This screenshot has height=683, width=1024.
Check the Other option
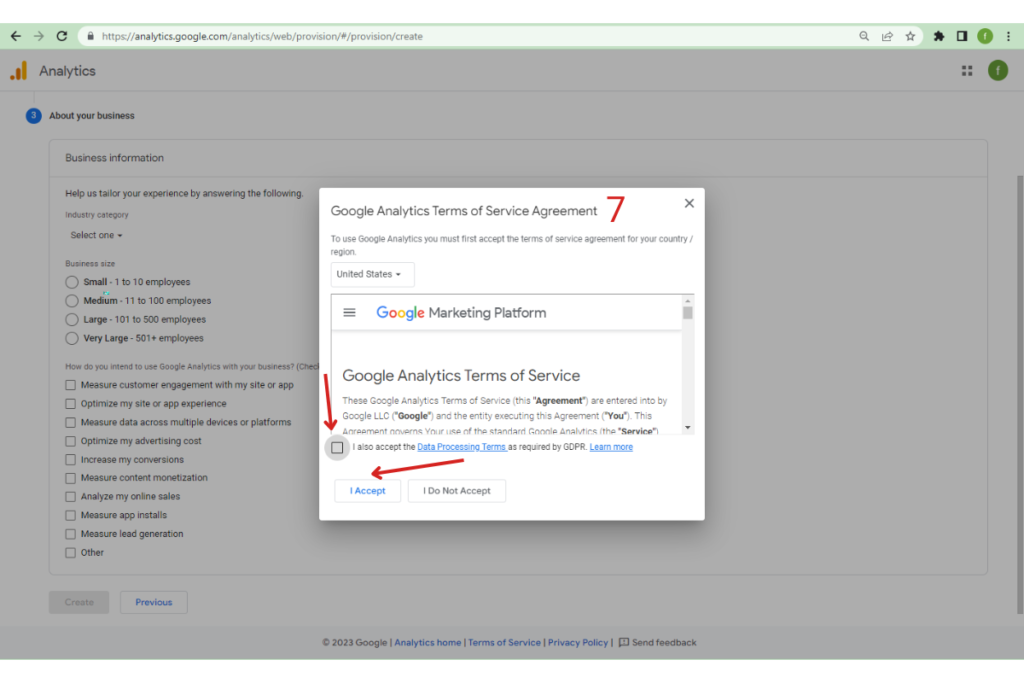tap(71, 553)
